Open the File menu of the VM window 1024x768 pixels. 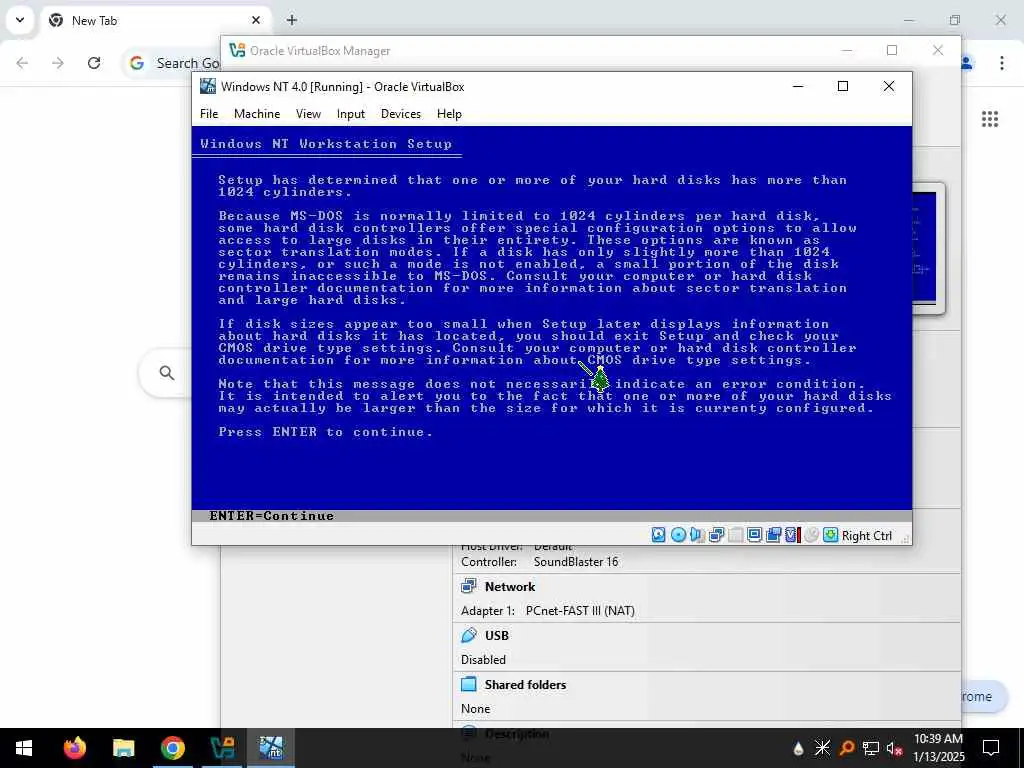click(209, 114)
